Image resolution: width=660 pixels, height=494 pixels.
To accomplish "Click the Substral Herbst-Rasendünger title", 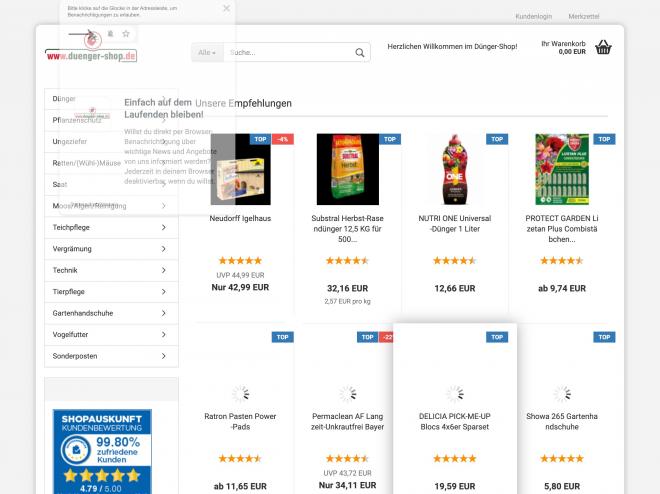I will click(x=348, y=229).
